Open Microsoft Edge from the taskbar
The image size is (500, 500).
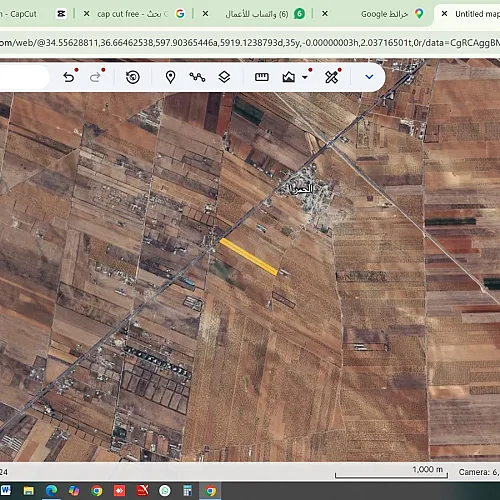[51, 490]
